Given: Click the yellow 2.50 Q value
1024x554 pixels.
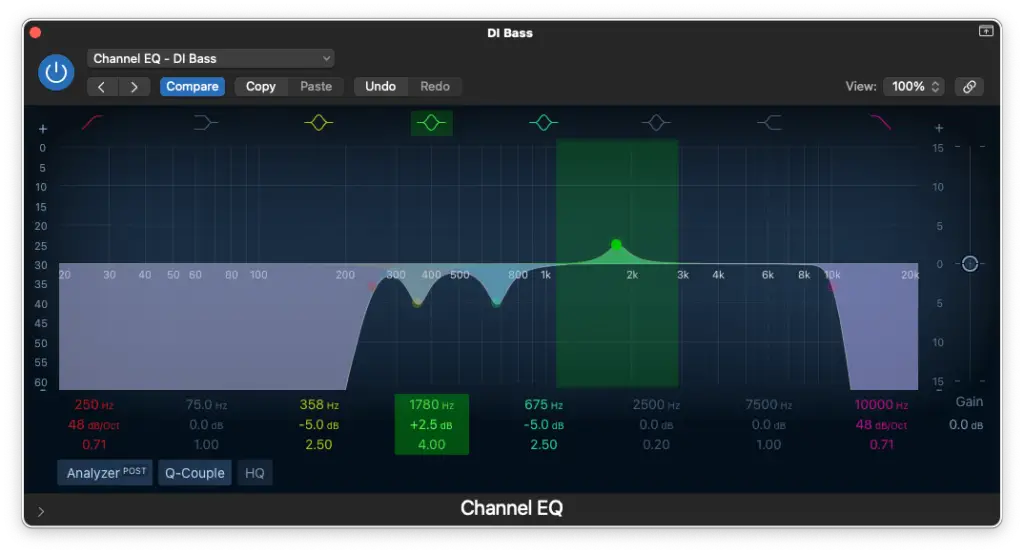Looking at the screenshot, I should (319, 445).
